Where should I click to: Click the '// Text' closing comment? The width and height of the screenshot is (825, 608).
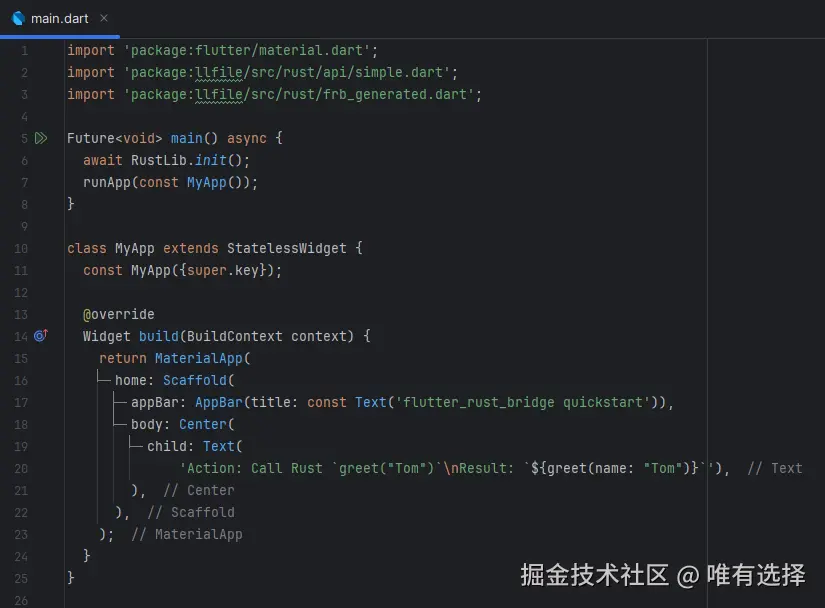point(775,468)
